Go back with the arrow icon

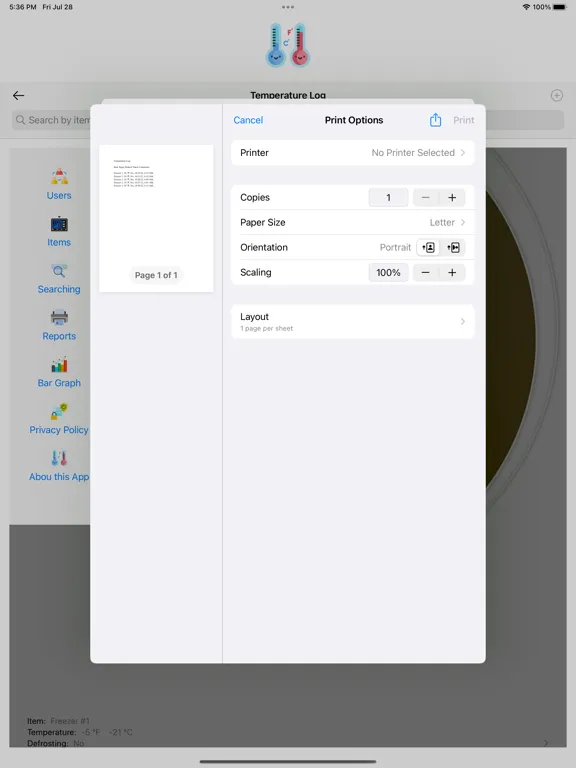[19, 96]
